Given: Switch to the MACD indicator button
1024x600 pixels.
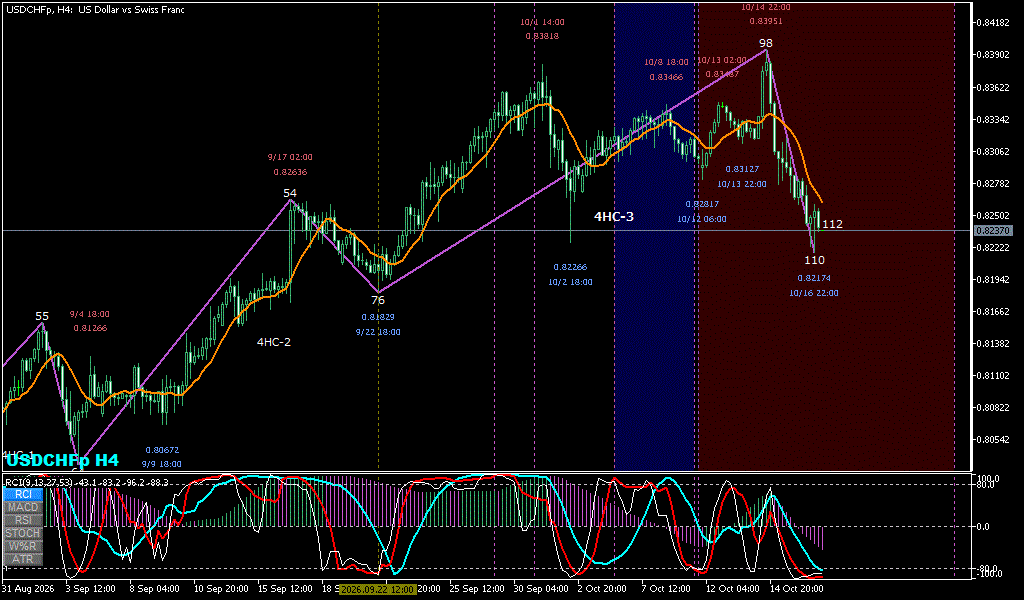Looking at the screenshot, I should (24, 507).
